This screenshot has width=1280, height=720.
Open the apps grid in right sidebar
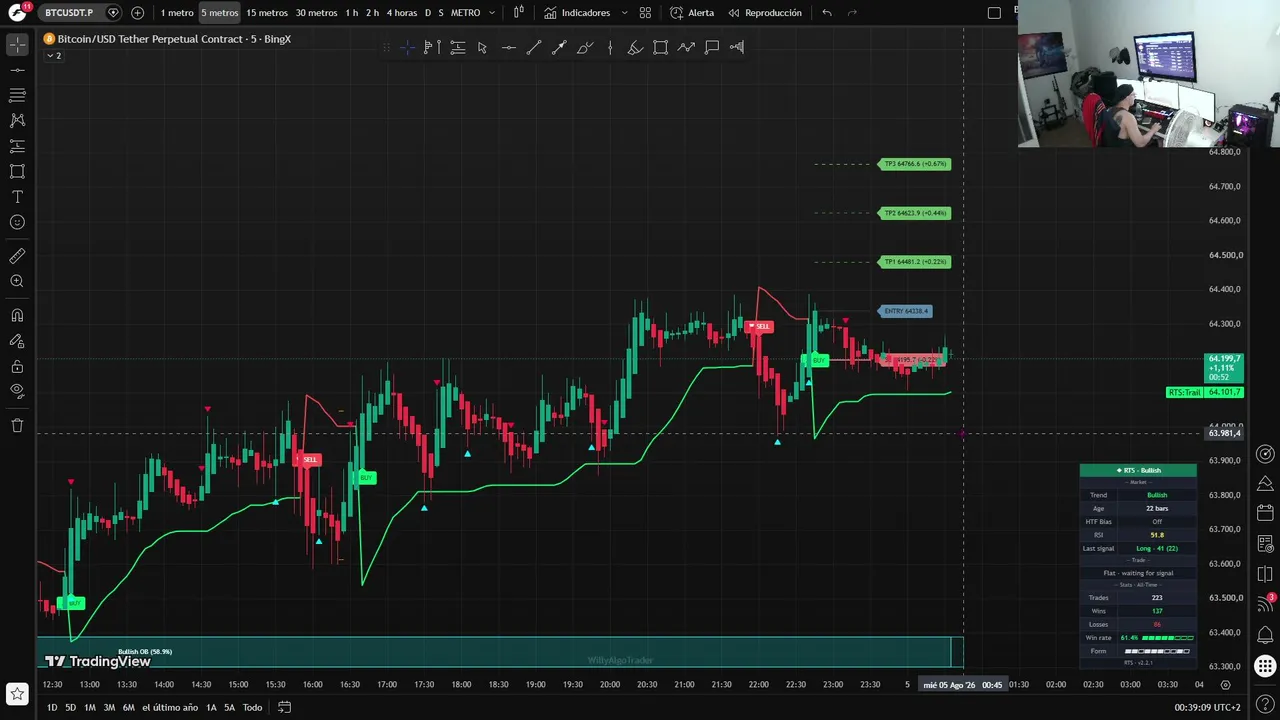click(1265, 666)
